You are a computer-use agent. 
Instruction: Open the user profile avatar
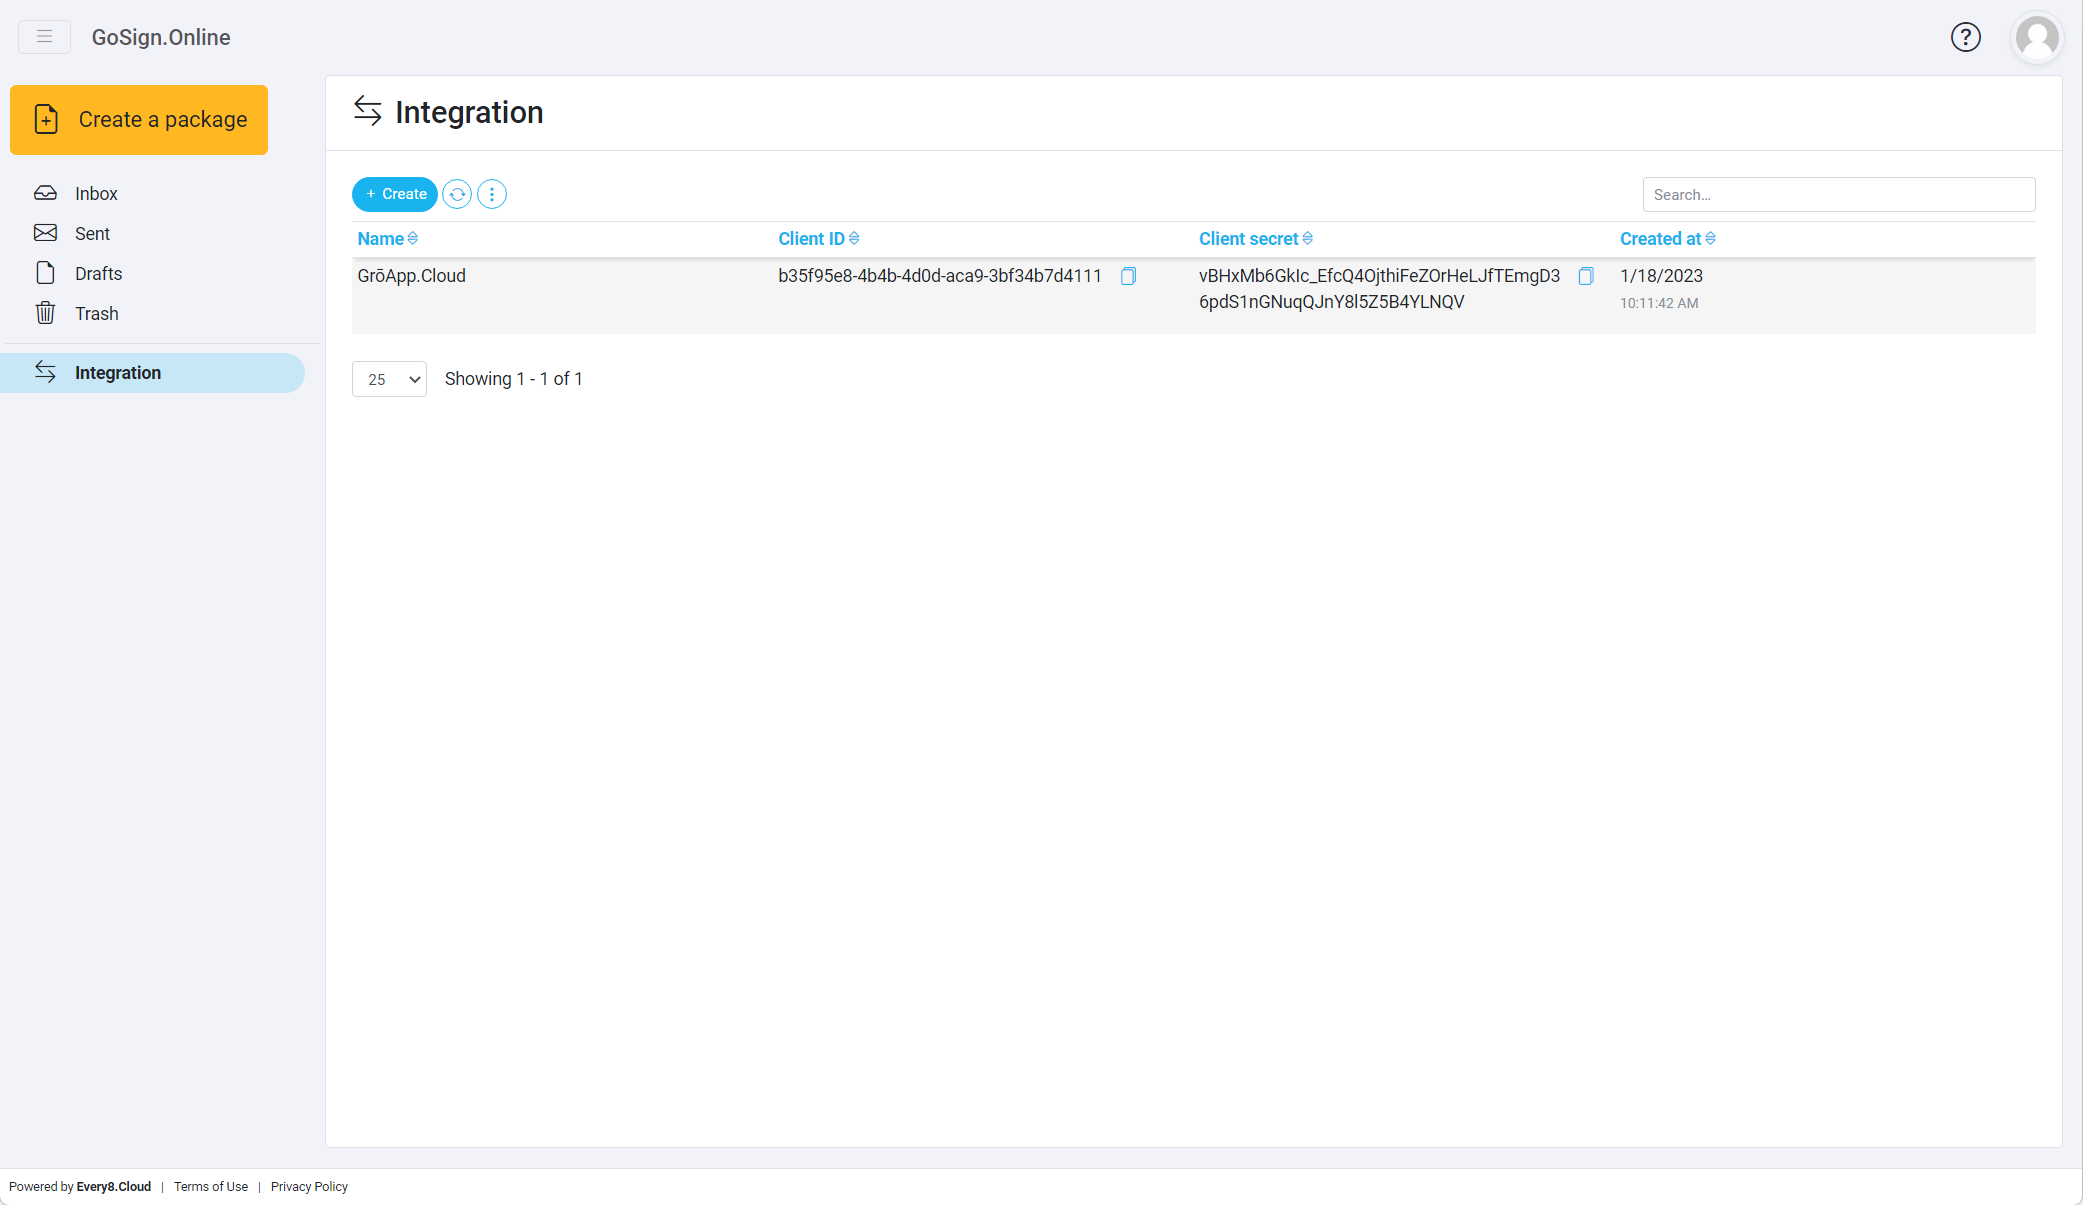(2036, 37)
